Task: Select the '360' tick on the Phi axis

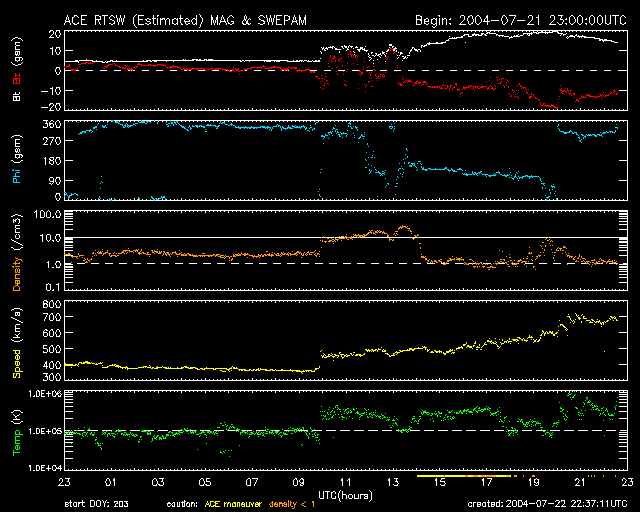Action: coord(52,125)
